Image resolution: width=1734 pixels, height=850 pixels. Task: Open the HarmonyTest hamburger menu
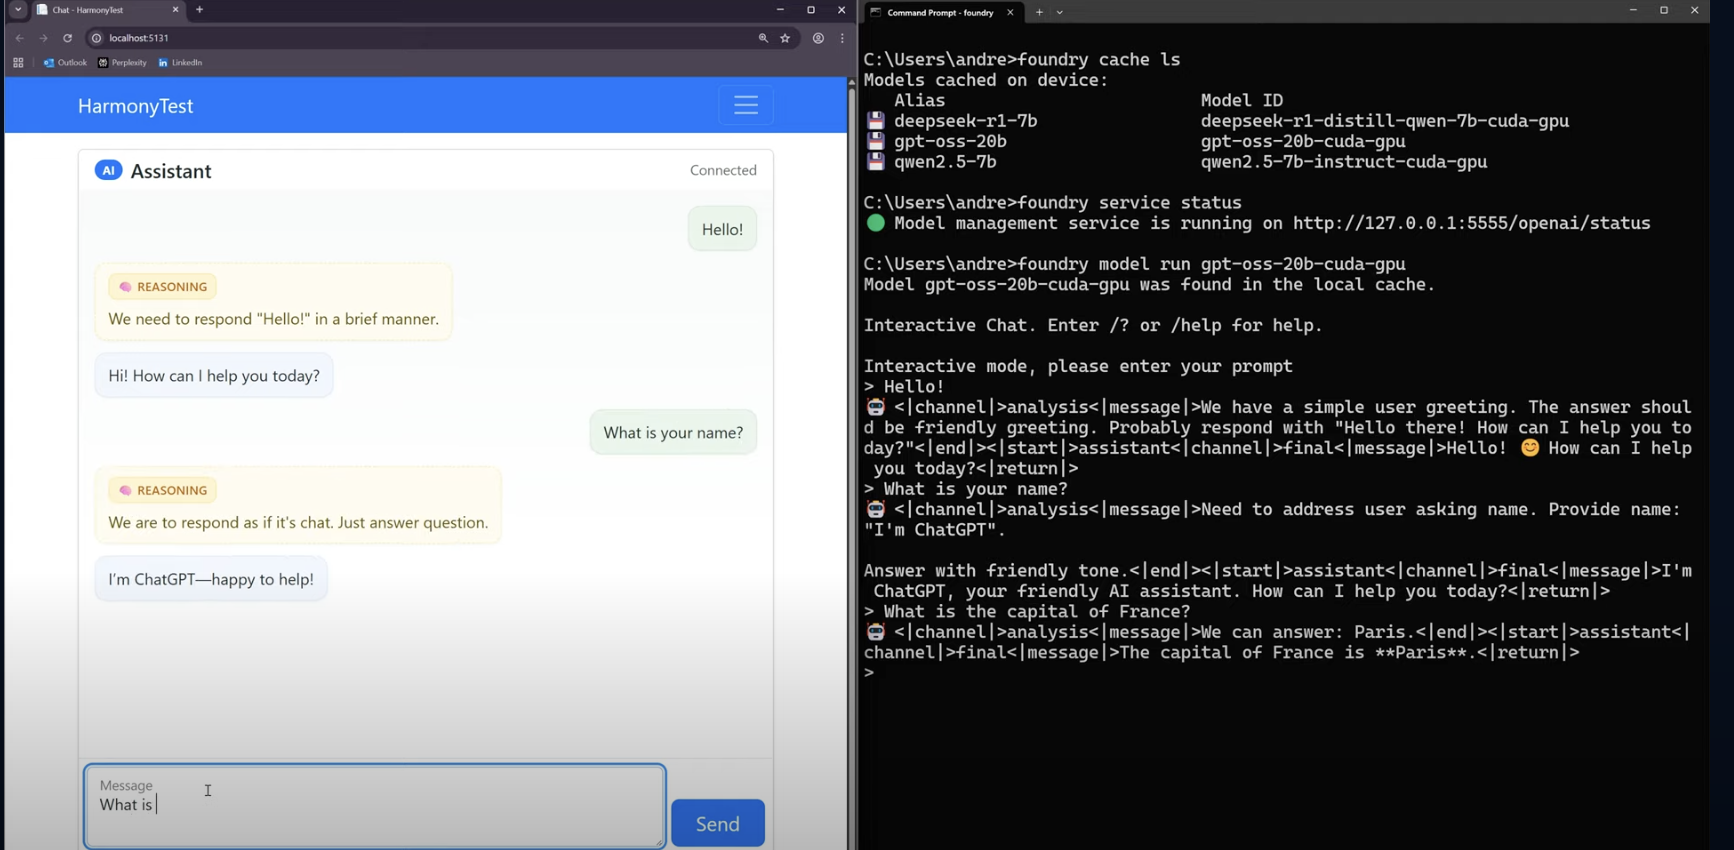coord(746,105)
